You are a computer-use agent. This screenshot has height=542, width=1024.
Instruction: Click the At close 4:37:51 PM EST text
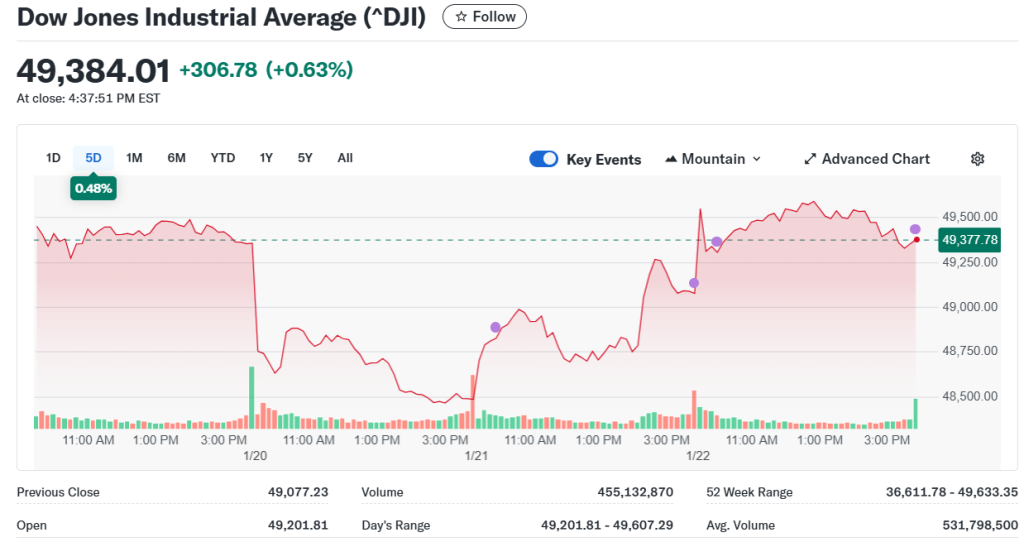pos(88,99)
